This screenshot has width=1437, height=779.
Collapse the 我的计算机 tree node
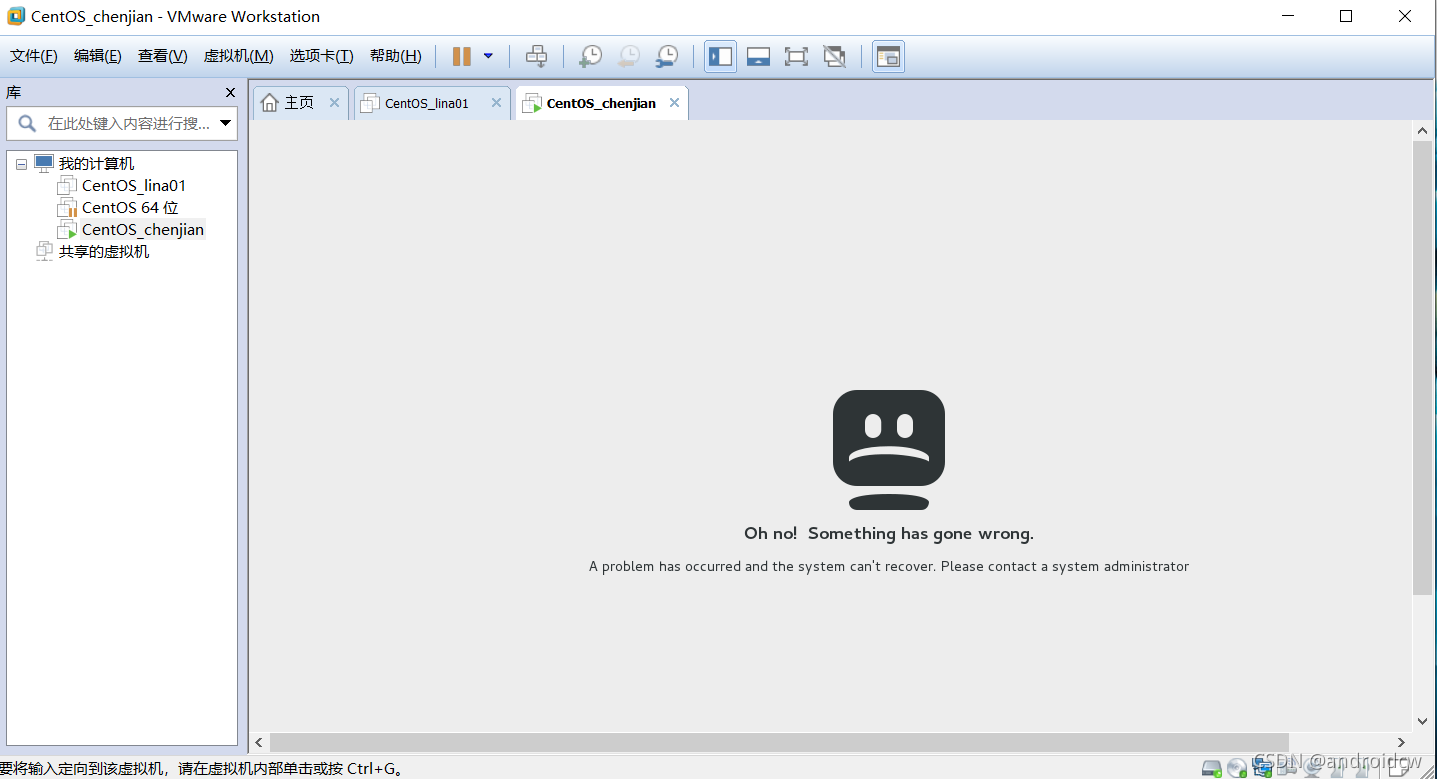pyautogui.click(x=21, y=164)
